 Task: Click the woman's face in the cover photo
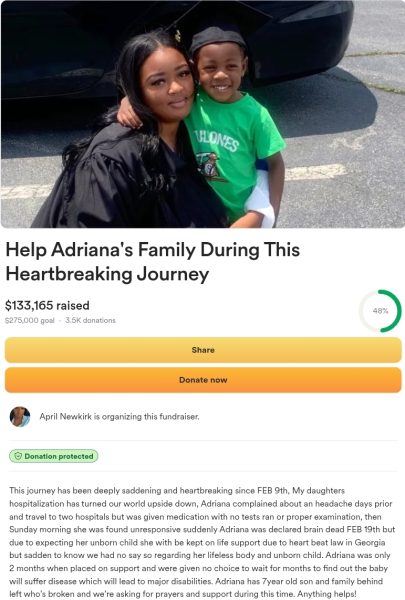pos(167,86)
